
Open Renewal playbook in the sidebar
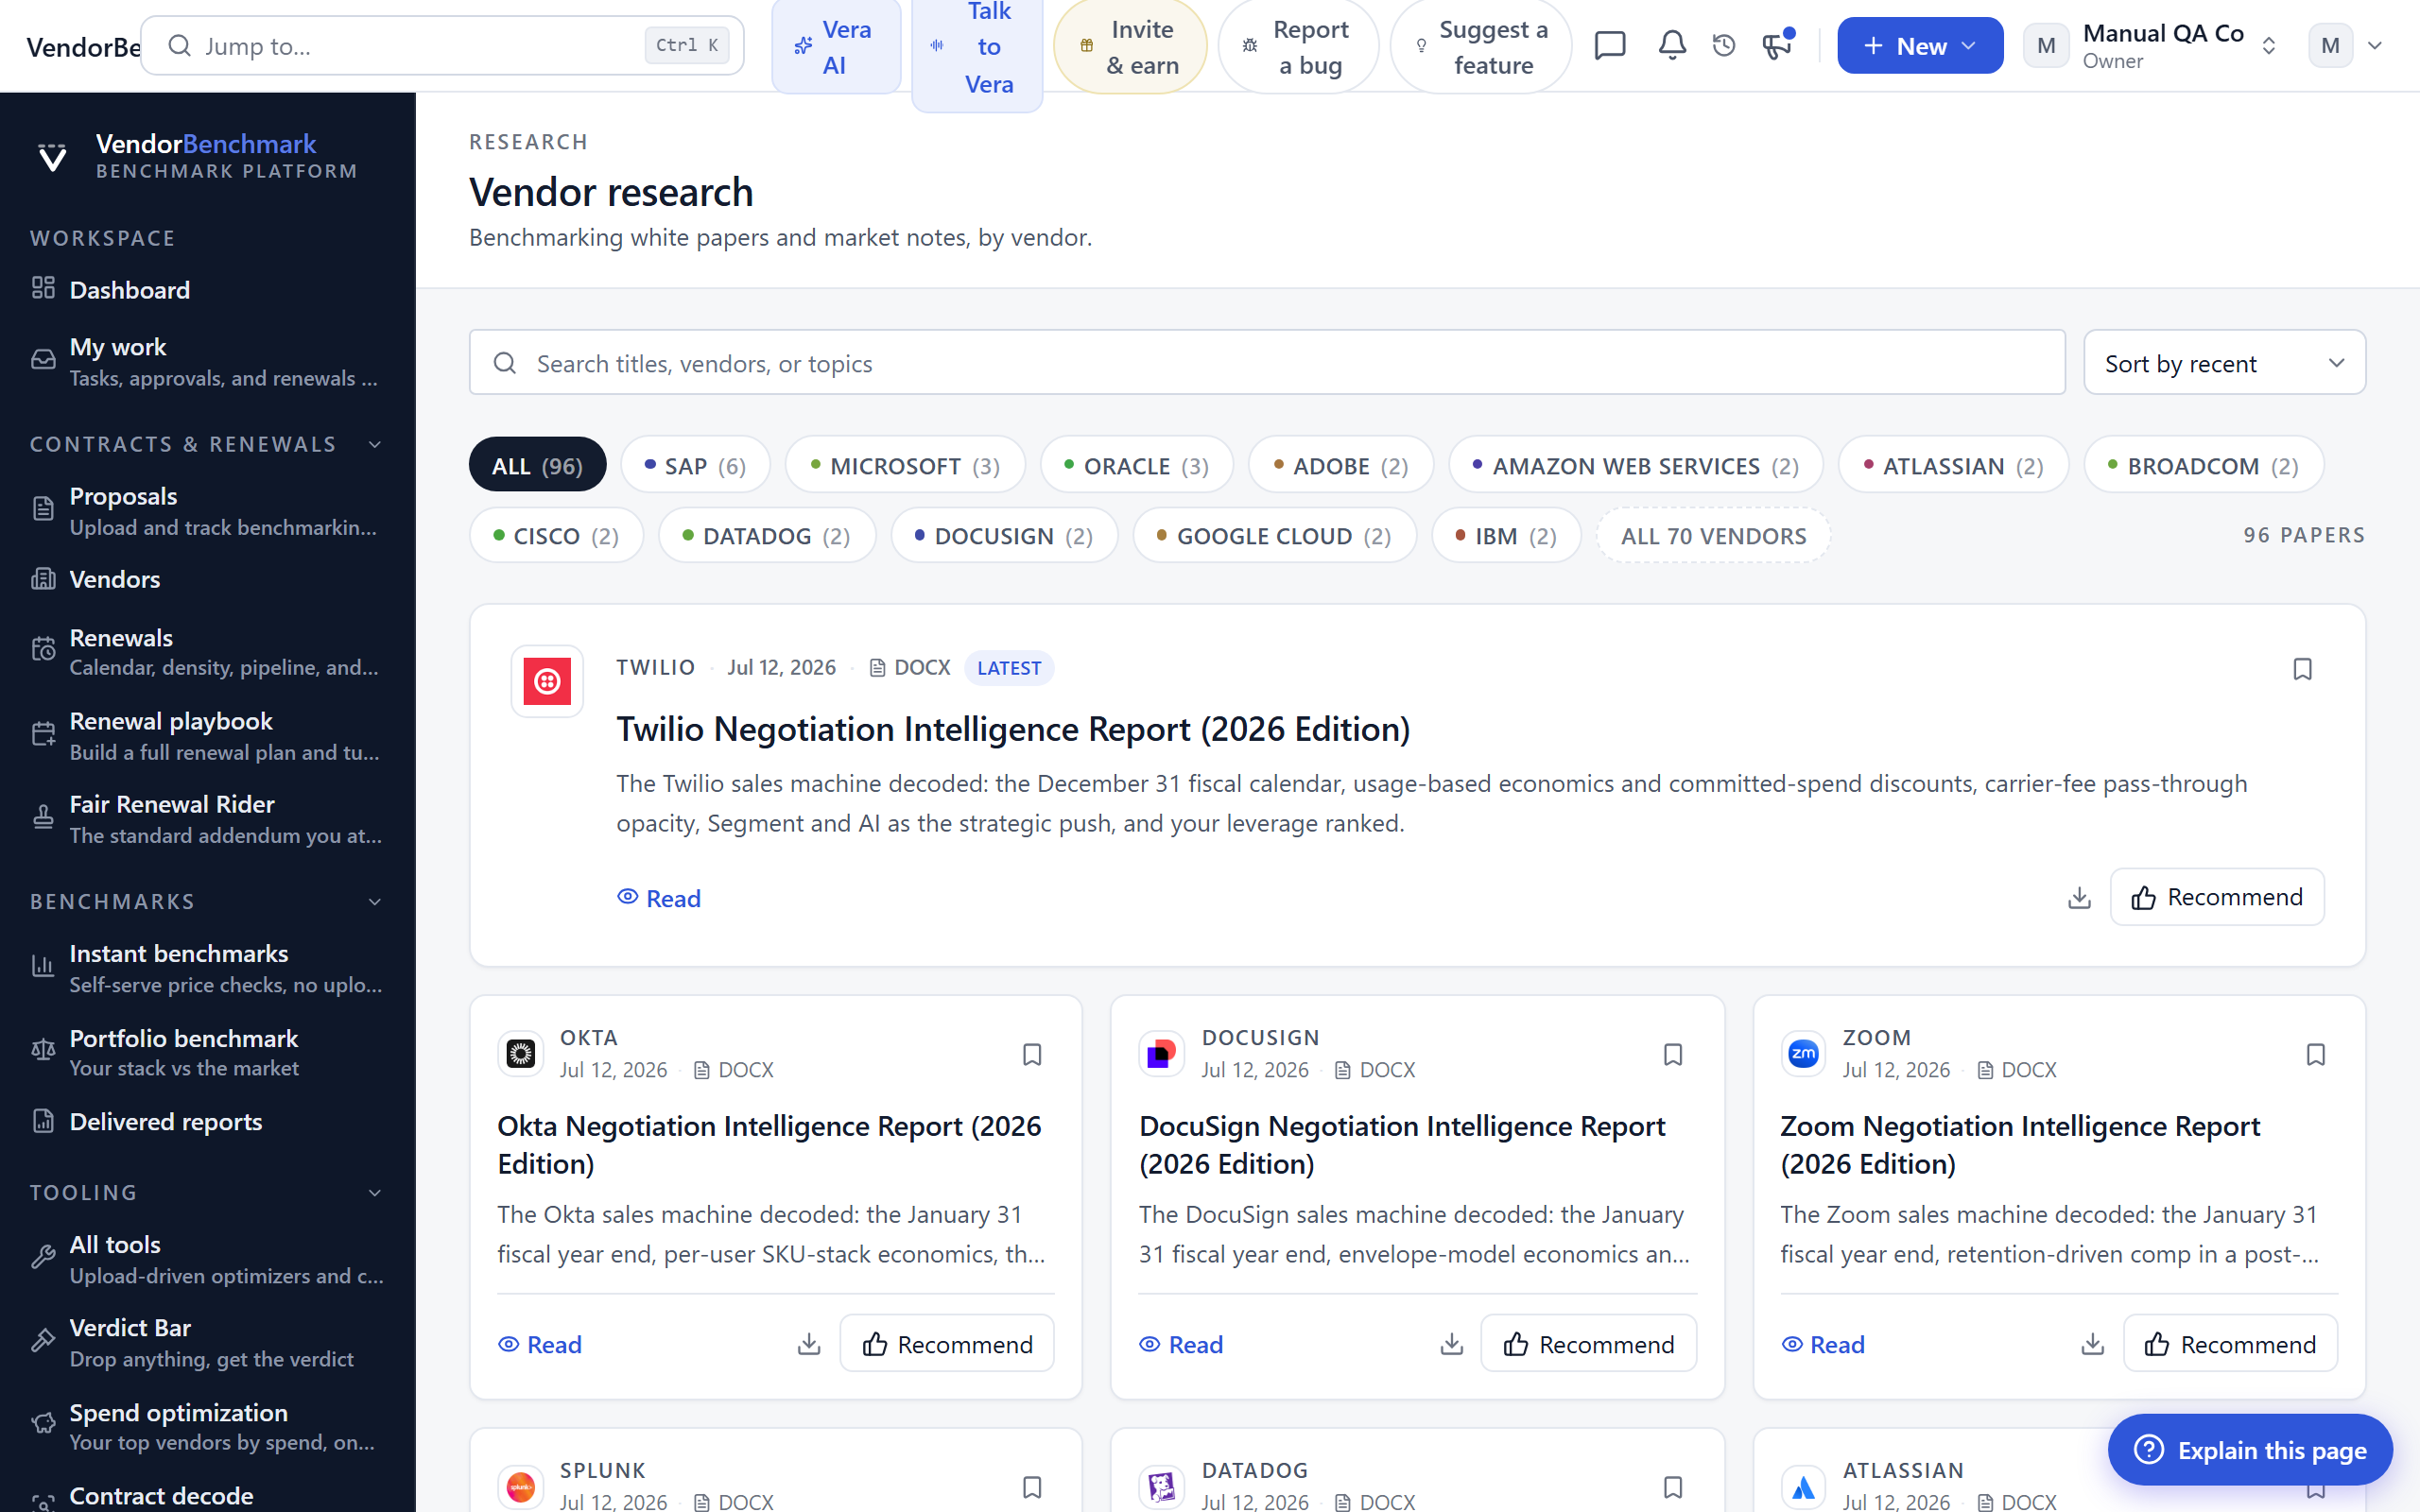coord(207,735)
